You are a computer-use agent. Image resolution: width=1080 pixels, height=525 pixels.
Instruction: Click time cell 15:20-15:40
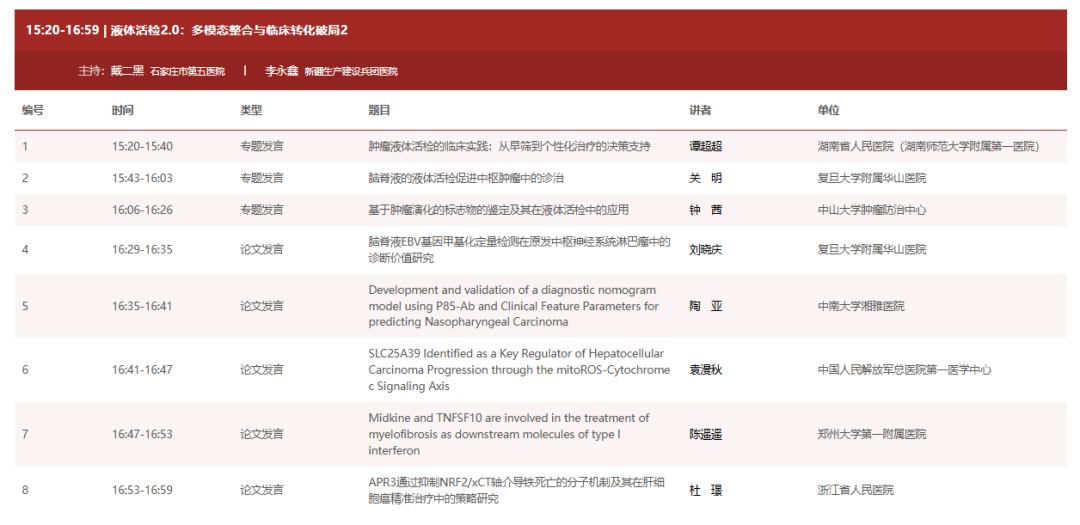click(143, 147)
